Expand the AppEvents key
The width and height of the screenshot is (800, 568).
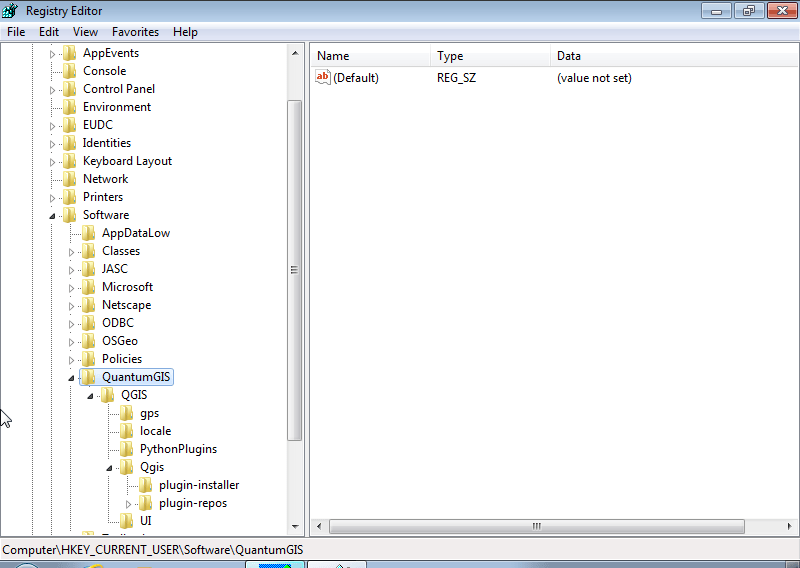[x=52, y=54]
